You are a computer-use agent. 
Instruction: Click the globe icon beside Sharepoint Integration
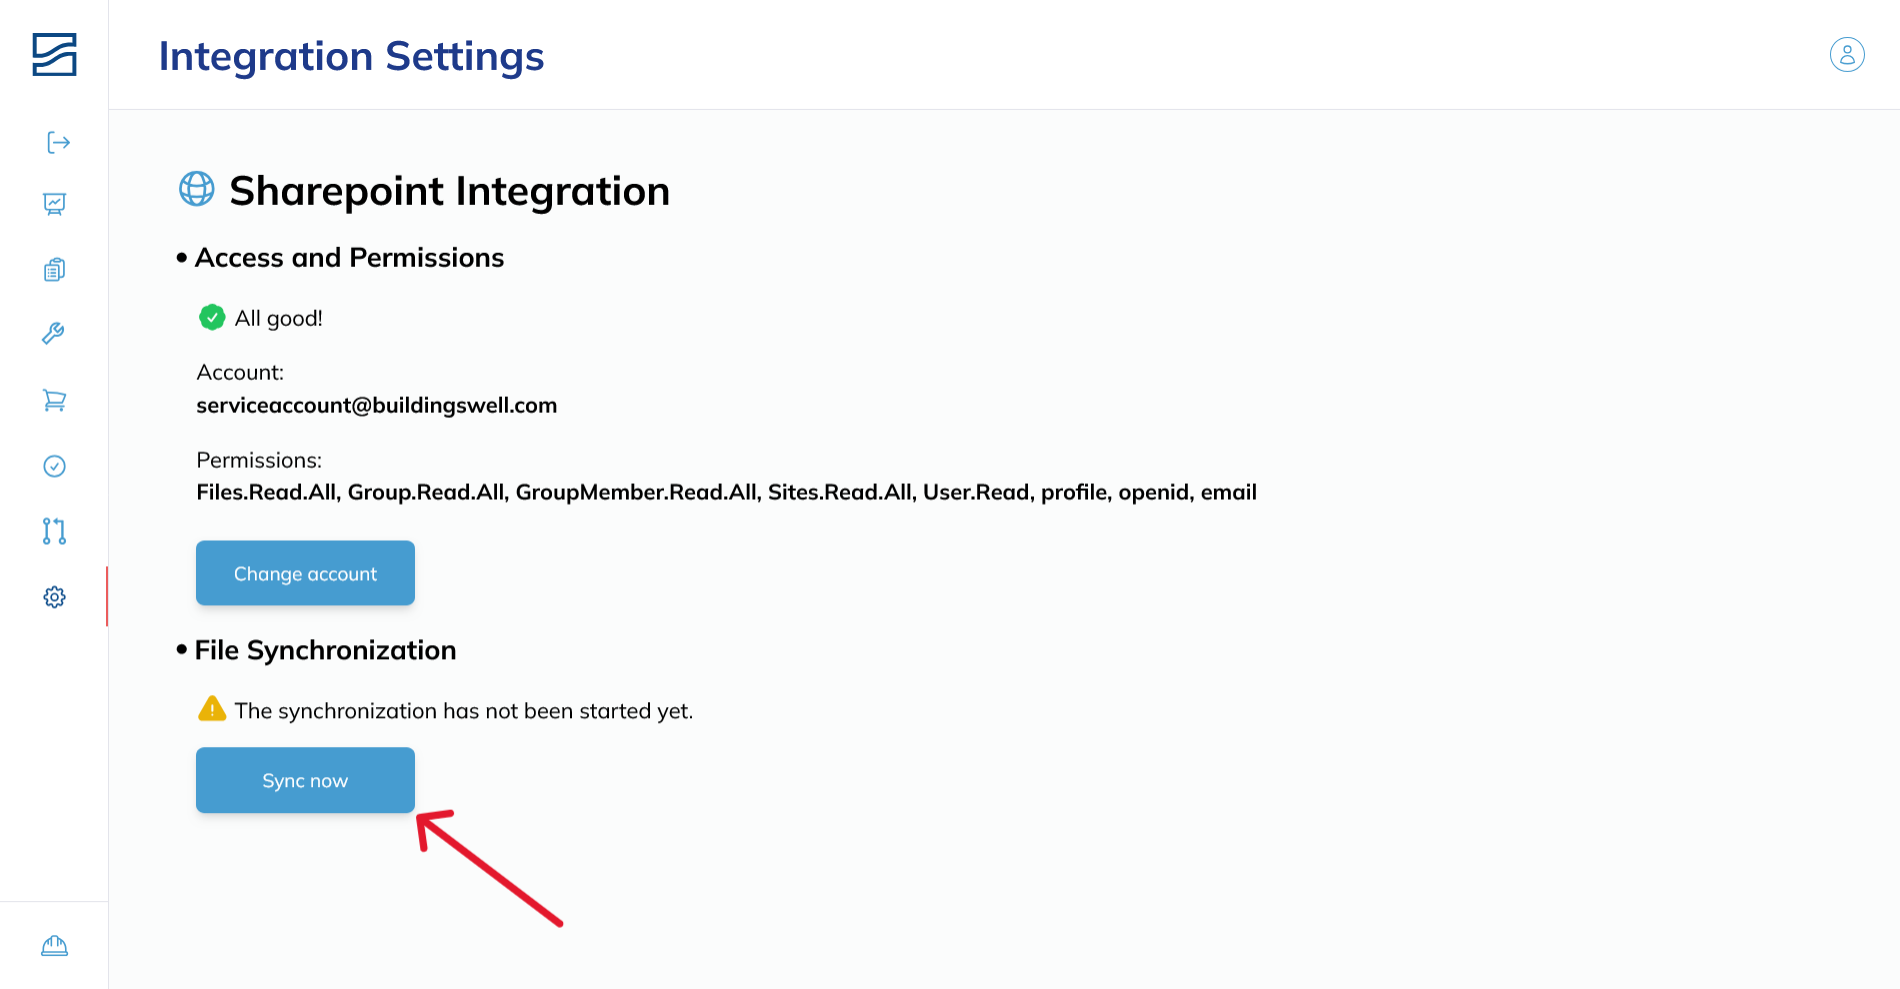click(x=196, y=188)
